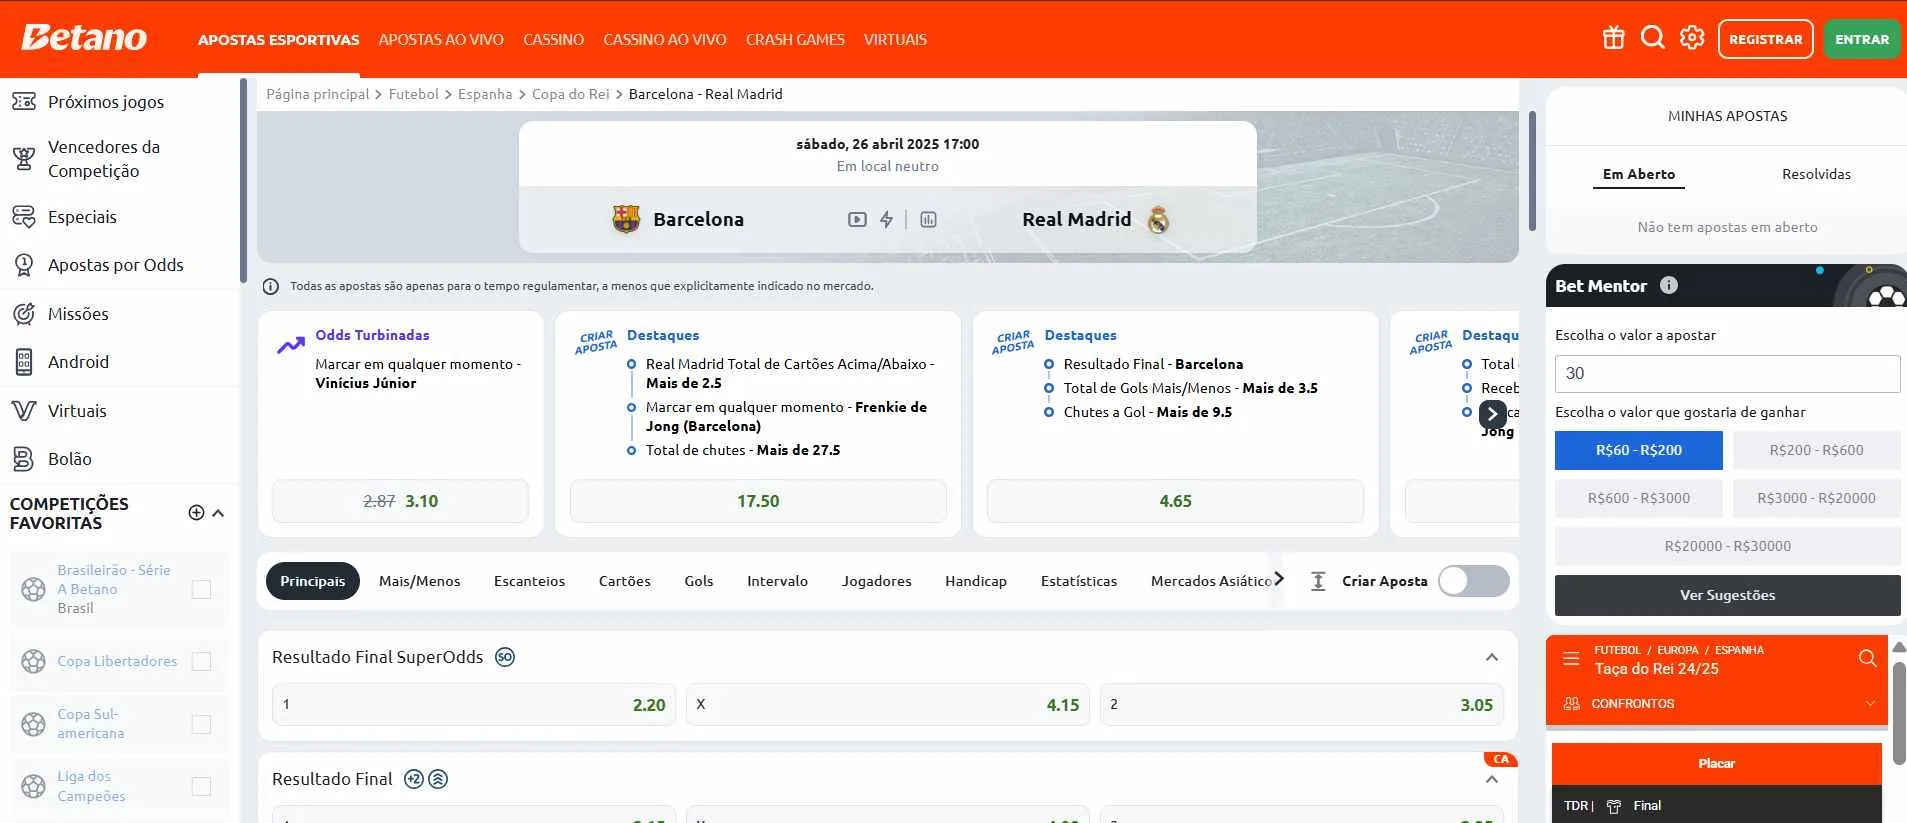Screen dimensions: 1907x823
Task: Open Cassino top menu
Action: tap(553, 39)
